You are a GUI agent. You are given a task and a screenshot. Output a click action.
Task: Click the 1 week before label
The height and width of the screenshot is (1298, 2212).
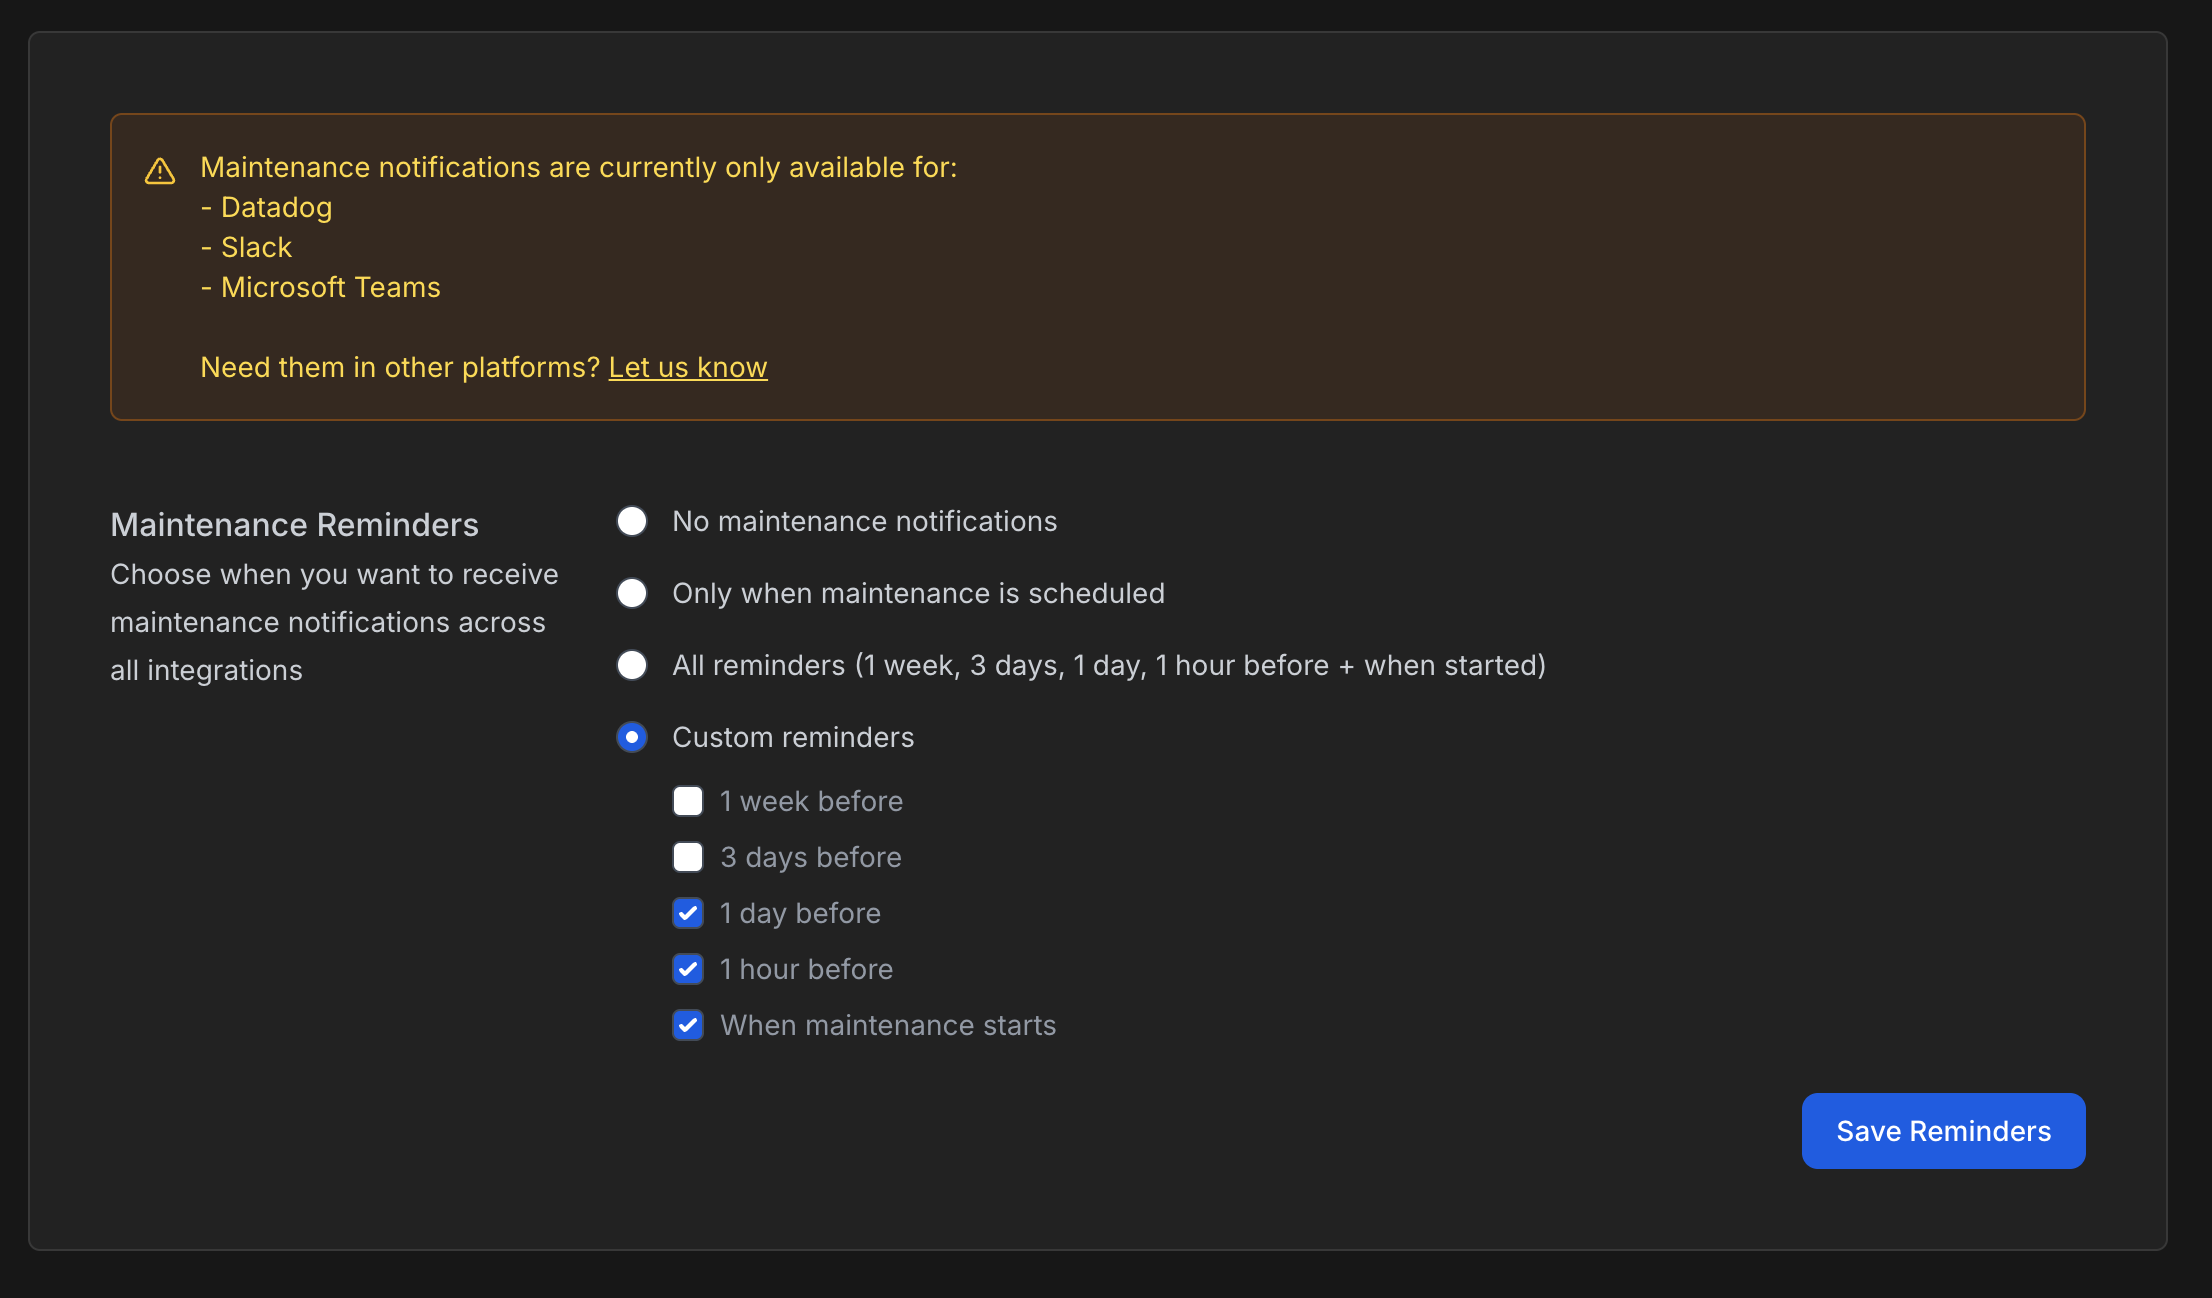point(811,801)
